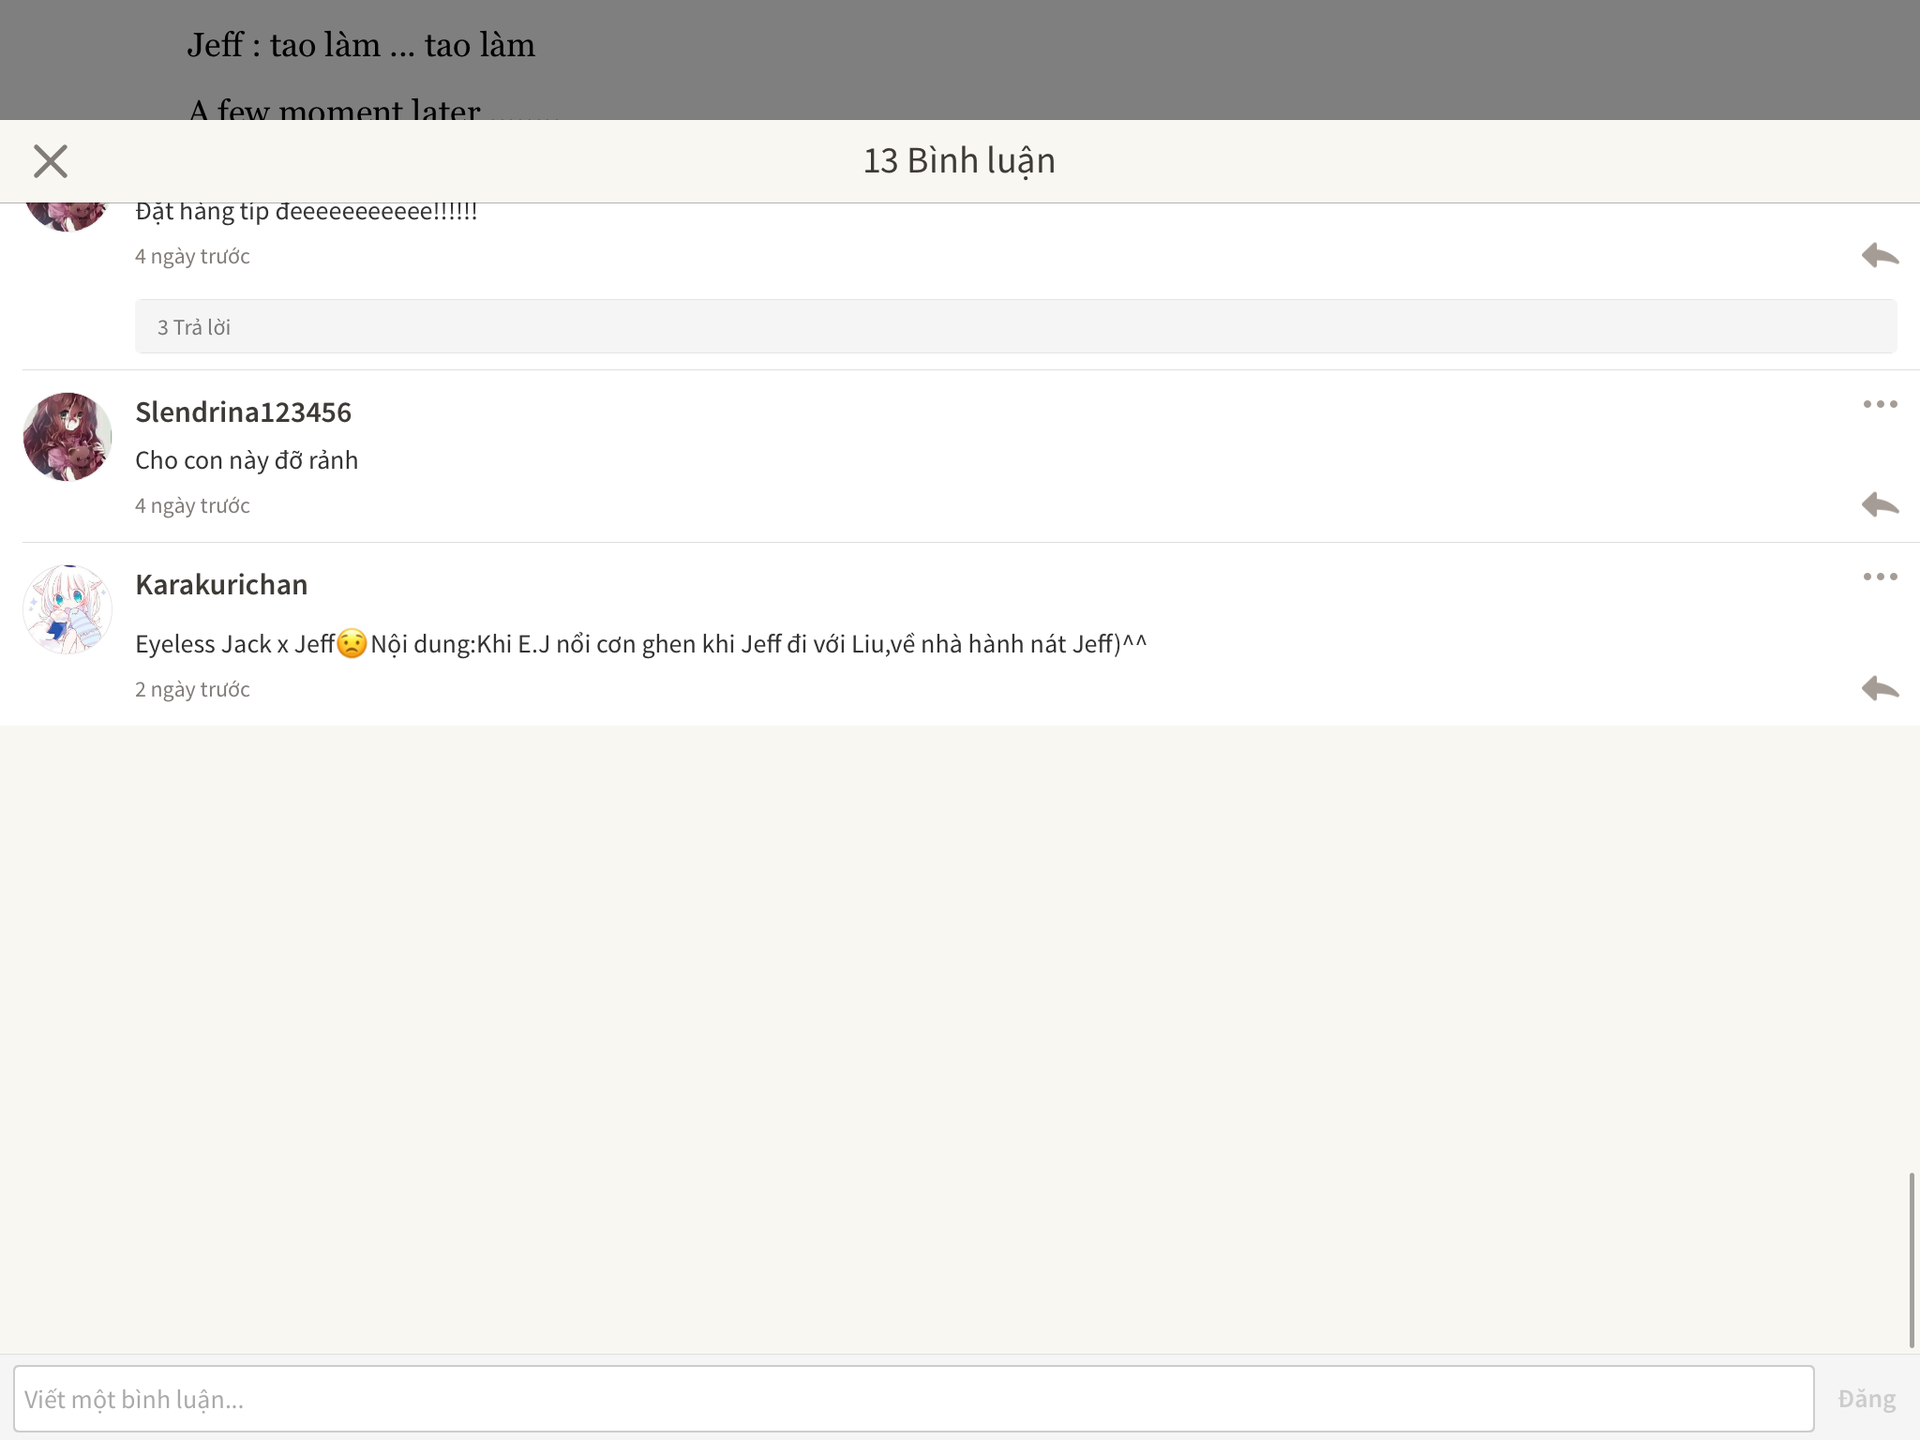Reply to Slendrina123456's "Cho con này" comment
1920x1440 pixels.
click(1879, 504)
